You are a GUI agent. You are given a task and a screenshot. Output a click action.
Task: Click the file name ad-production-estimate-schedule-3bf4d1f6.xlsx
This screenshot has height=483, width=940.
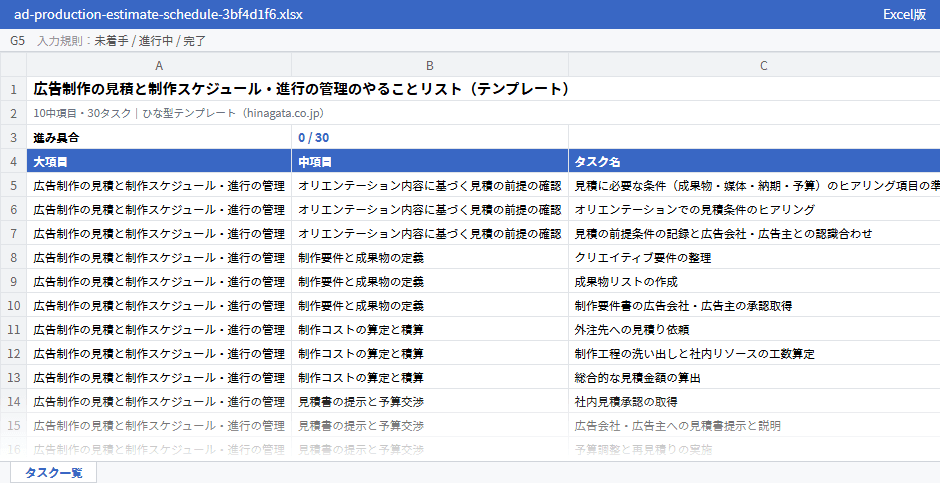click(158, 14)
